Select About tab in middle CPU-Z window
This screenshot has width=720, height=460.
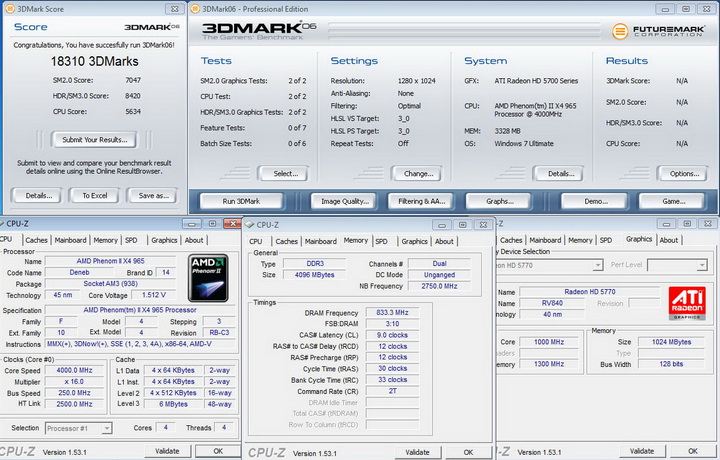click(444, 241)
